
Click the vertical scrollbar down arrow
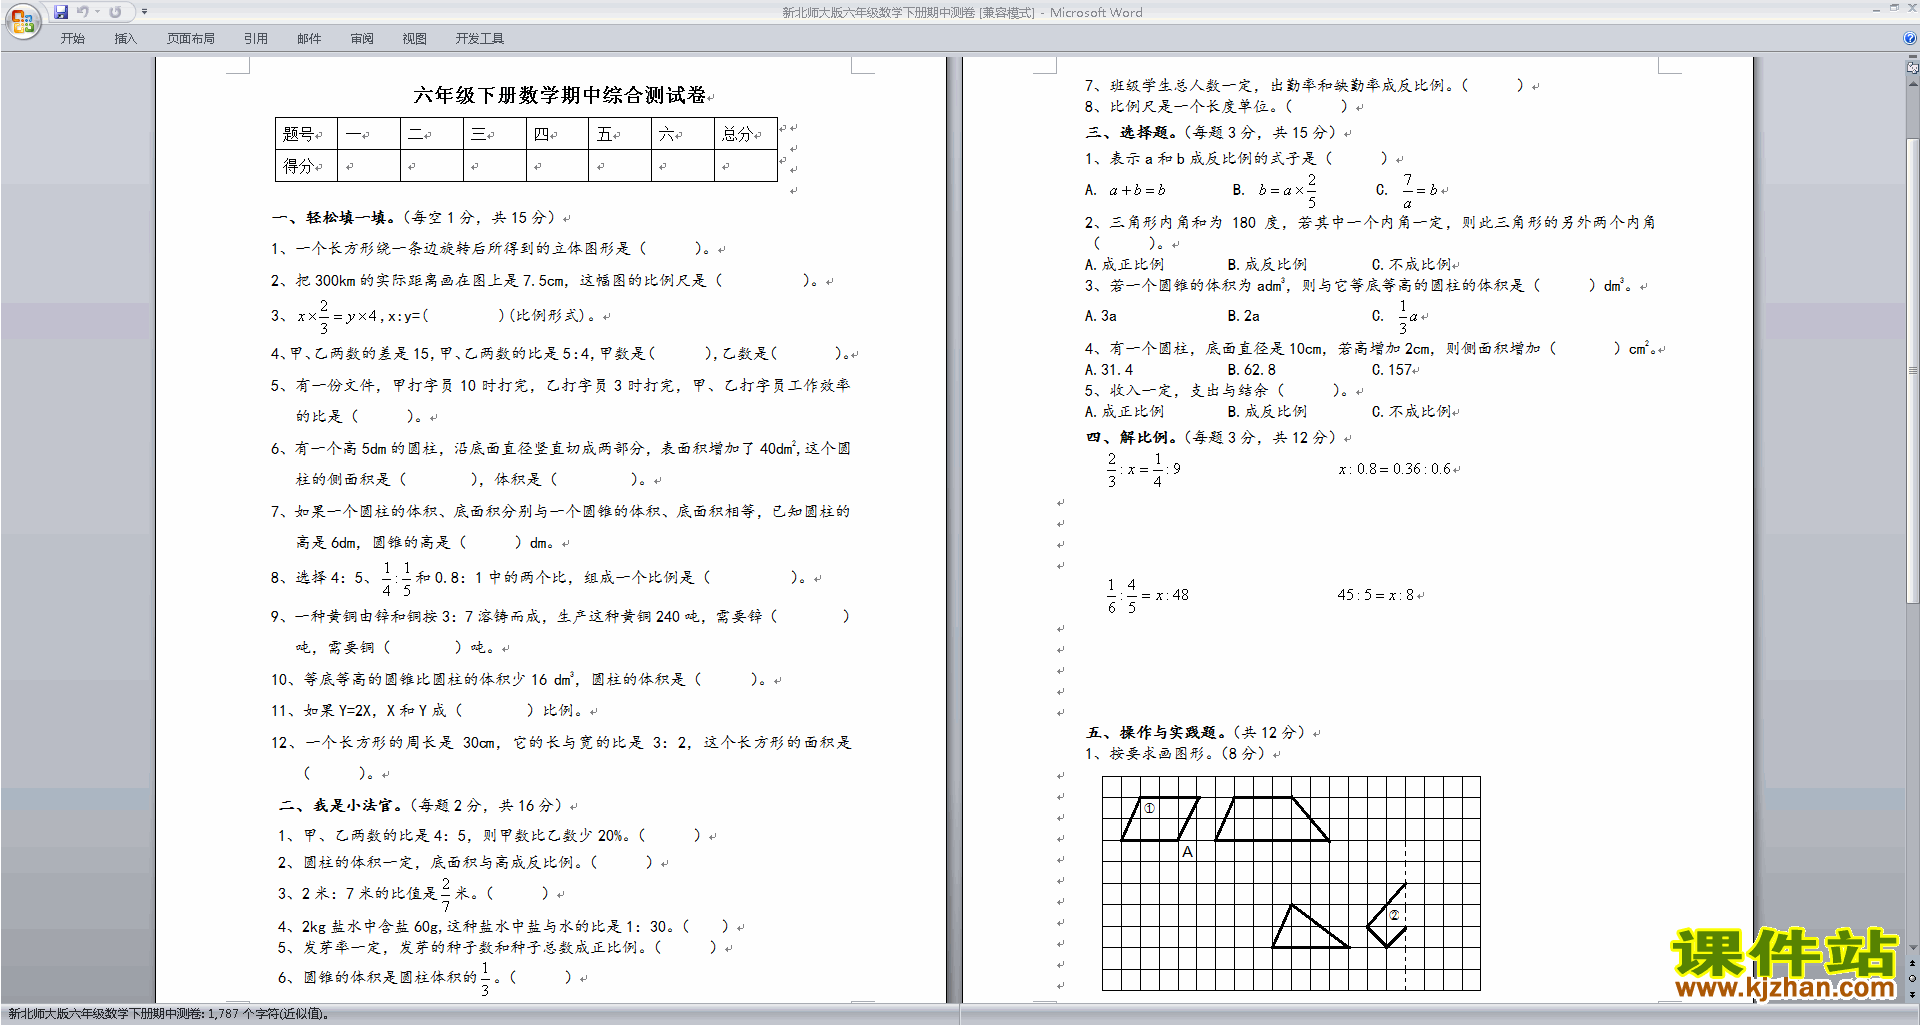pyautogui.click(x=1913, y=947)
